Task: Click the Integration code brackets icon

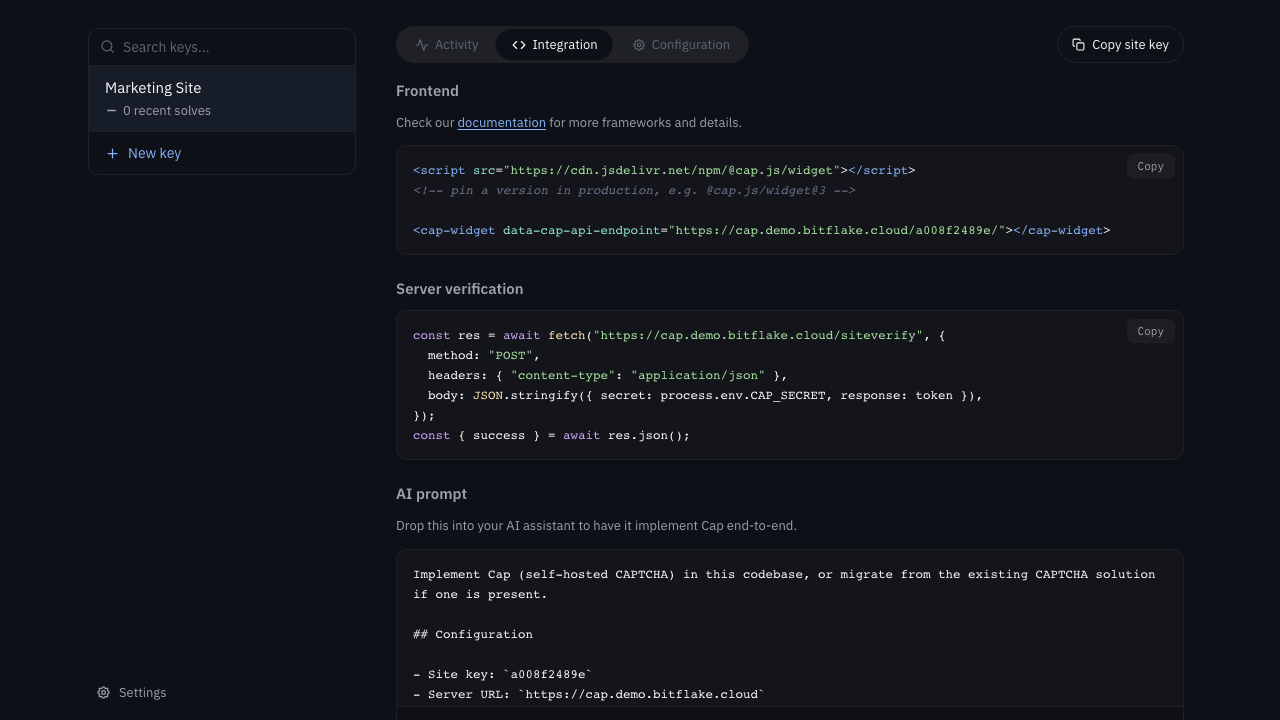Action: tap(519, 45)
